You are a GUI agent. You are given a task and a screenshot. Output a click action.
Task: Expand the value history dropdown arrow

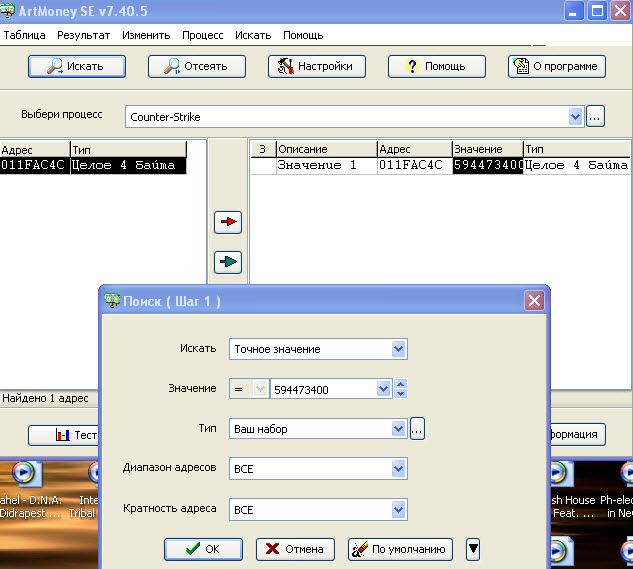pyautogui.click(x=383, y=389)
